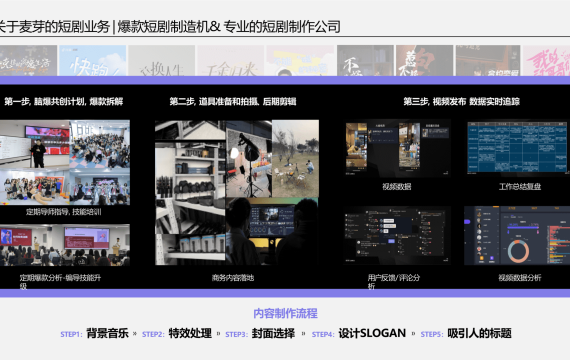570x360 pixels.
Task: Select the STEP5 吸引人的标题 label
Action: tap(466, 333)
